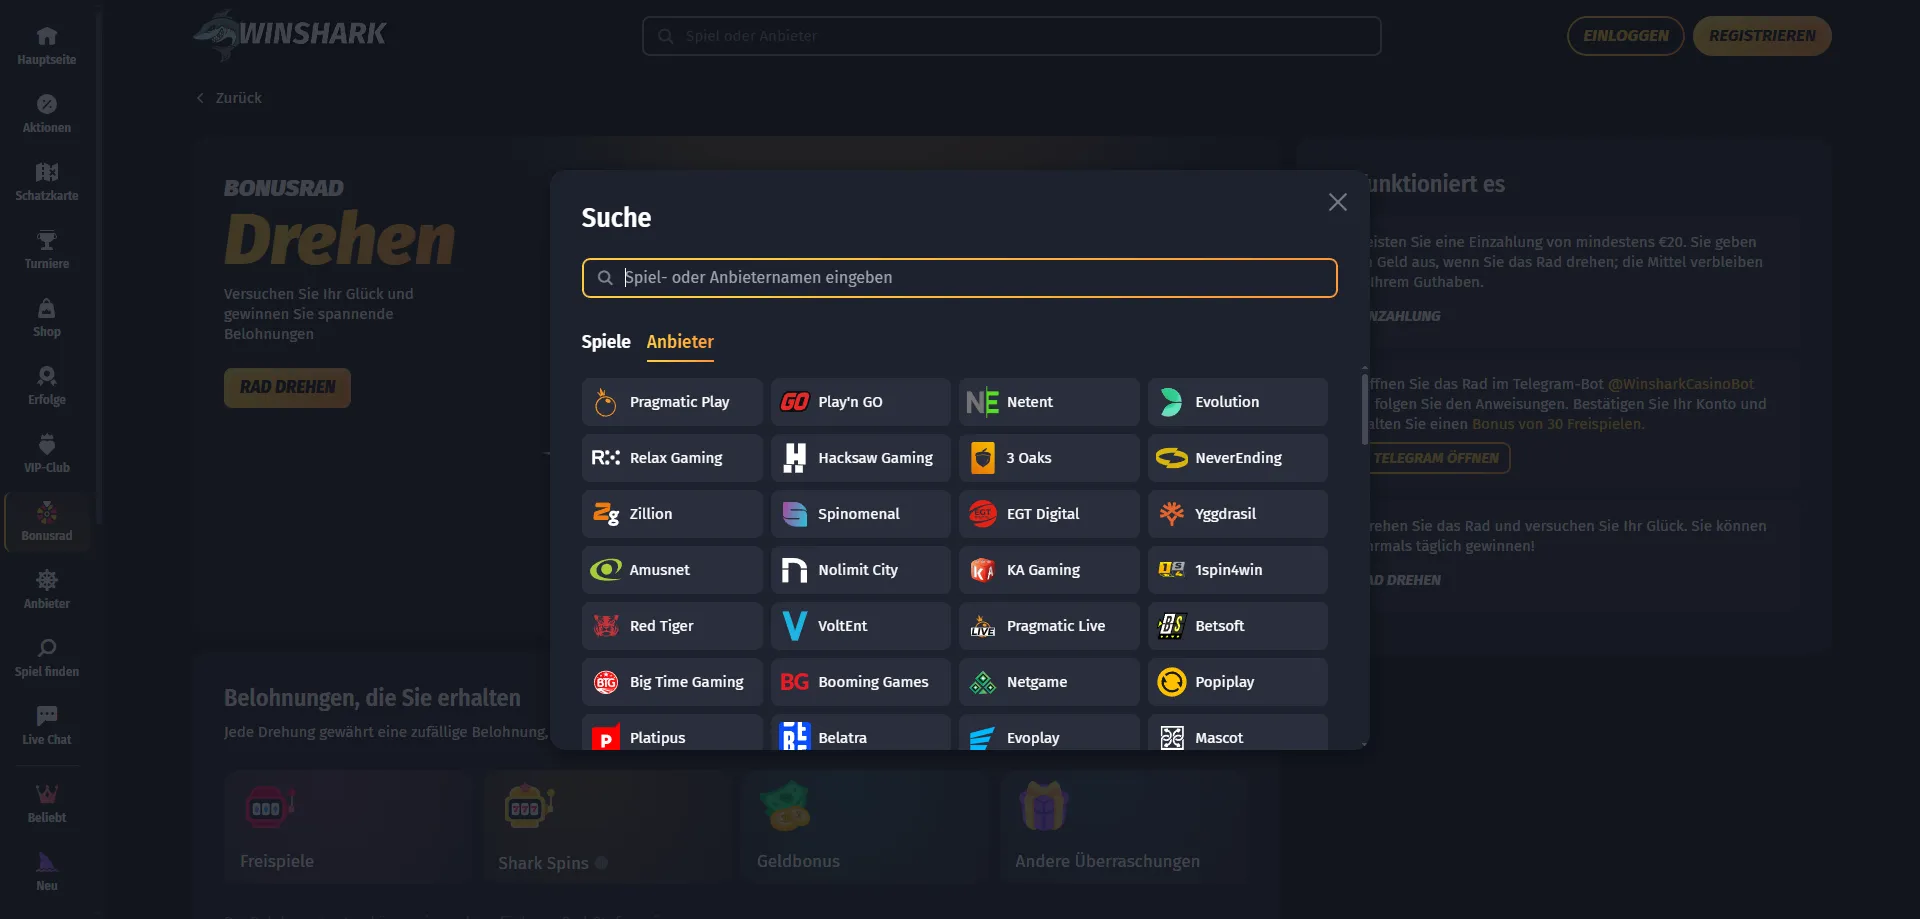Open Hauptseite in the left sidebar

pyautogui.click(x=46, y=46)
